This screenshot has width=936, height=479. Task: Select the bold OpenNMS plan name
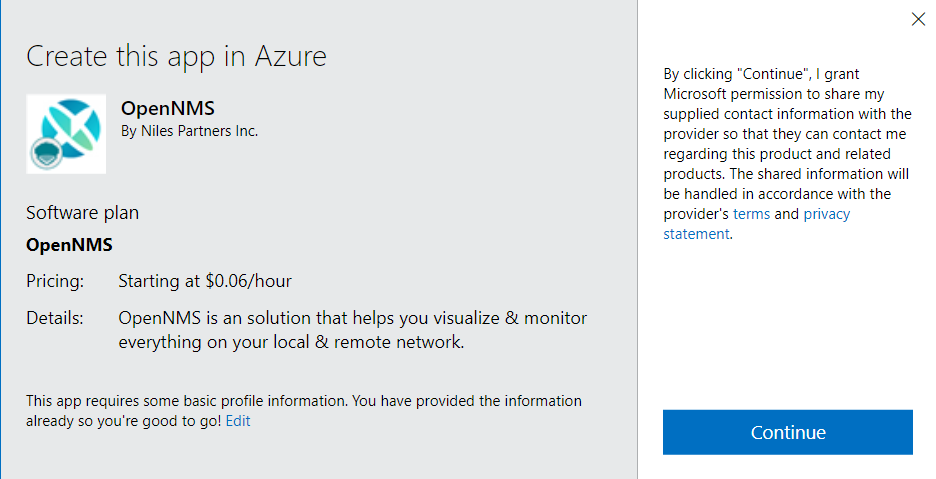click(x=69, y=245)
